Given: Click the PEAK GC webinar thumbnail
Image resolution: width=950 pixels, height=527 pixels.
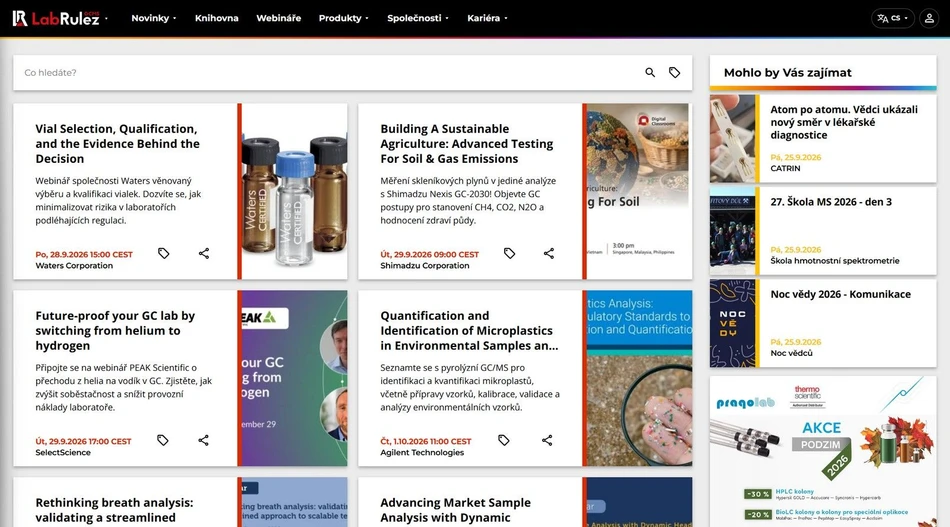Looking at the screenshot, I should [x=294, y=378].
